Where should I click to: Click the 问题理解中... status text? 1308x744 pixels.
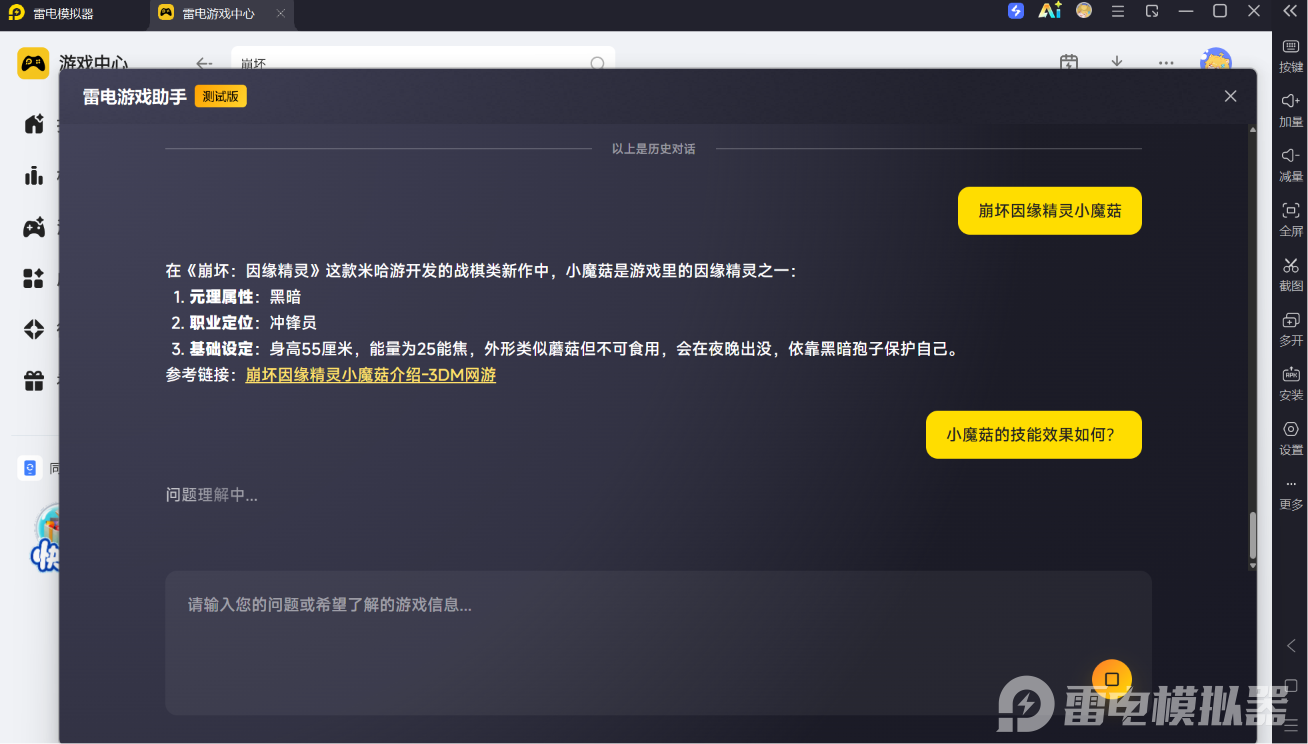point(212,495)
